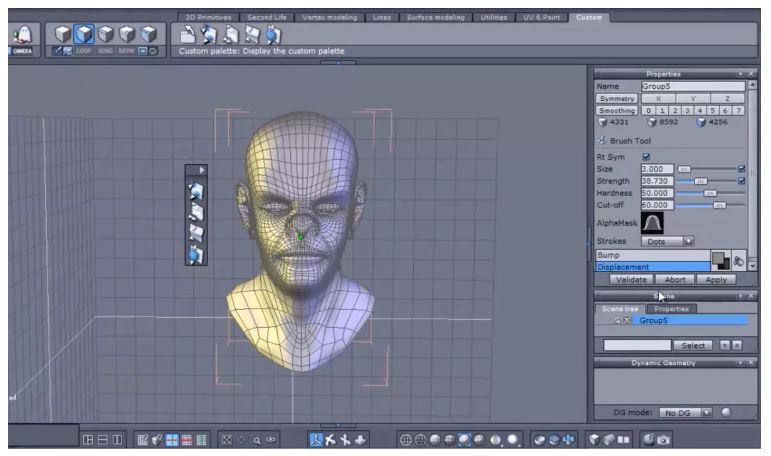Open the Surface modeling tab

click(x=437, y=17)
